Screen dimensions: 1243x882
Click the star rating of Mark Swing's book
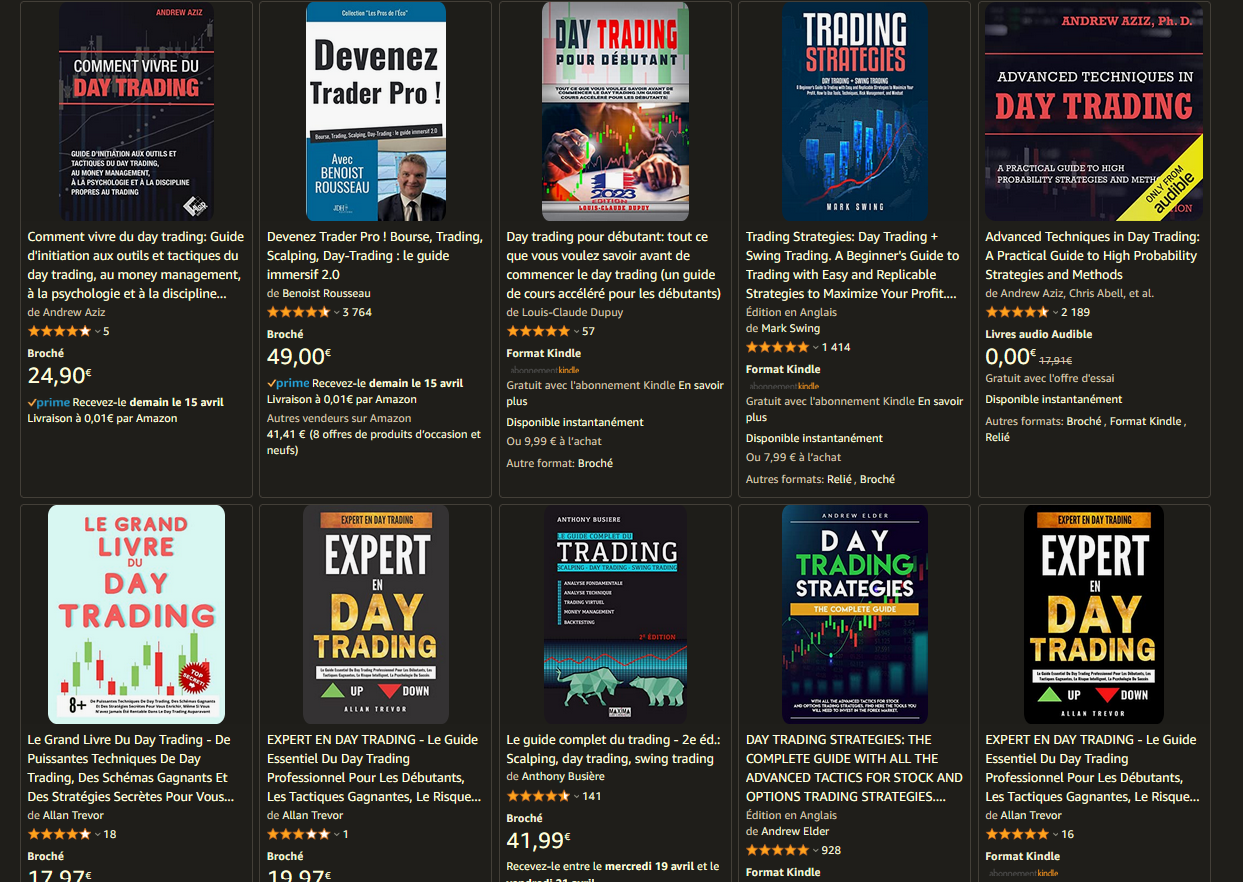777,347
